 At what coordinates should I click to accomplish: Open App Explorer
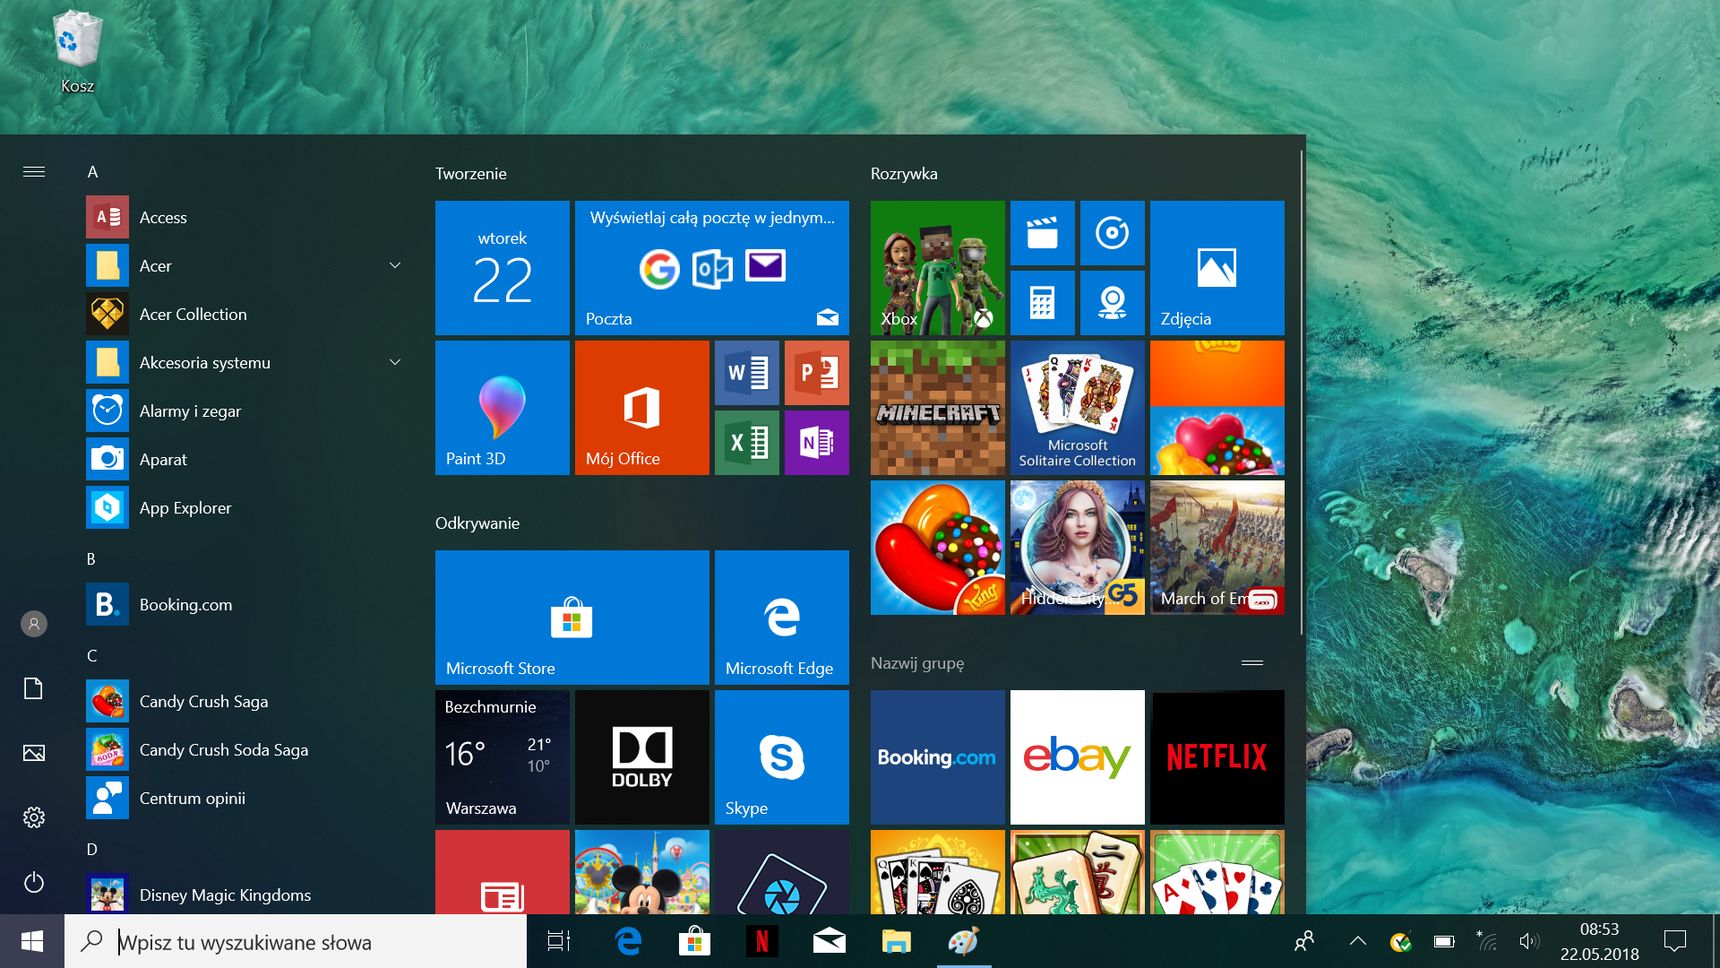tap(245, 508)
